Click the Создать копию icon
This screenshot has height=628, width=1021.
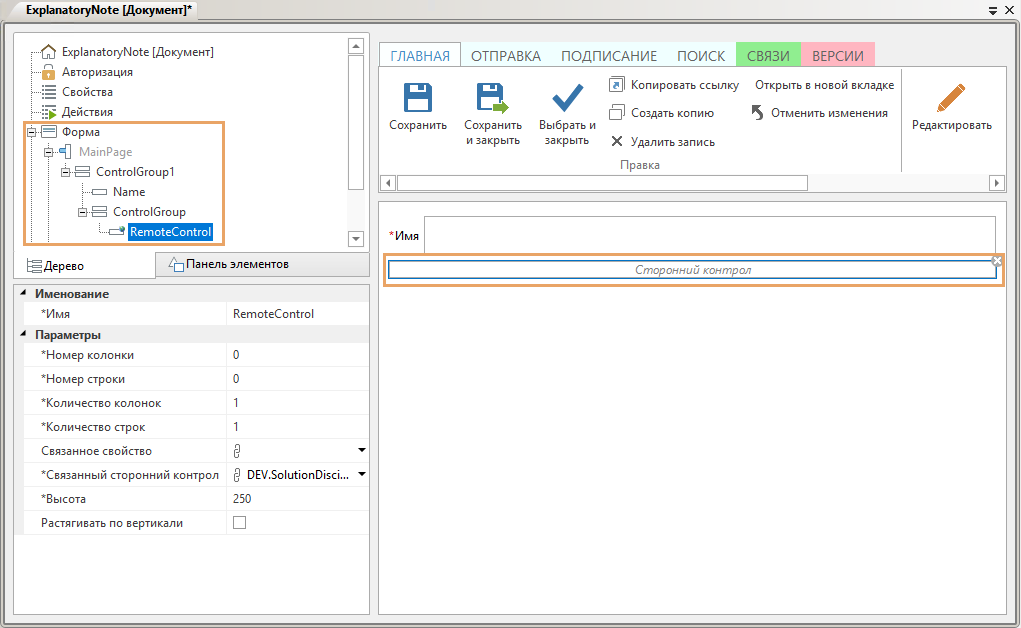(x=617, y=113)
